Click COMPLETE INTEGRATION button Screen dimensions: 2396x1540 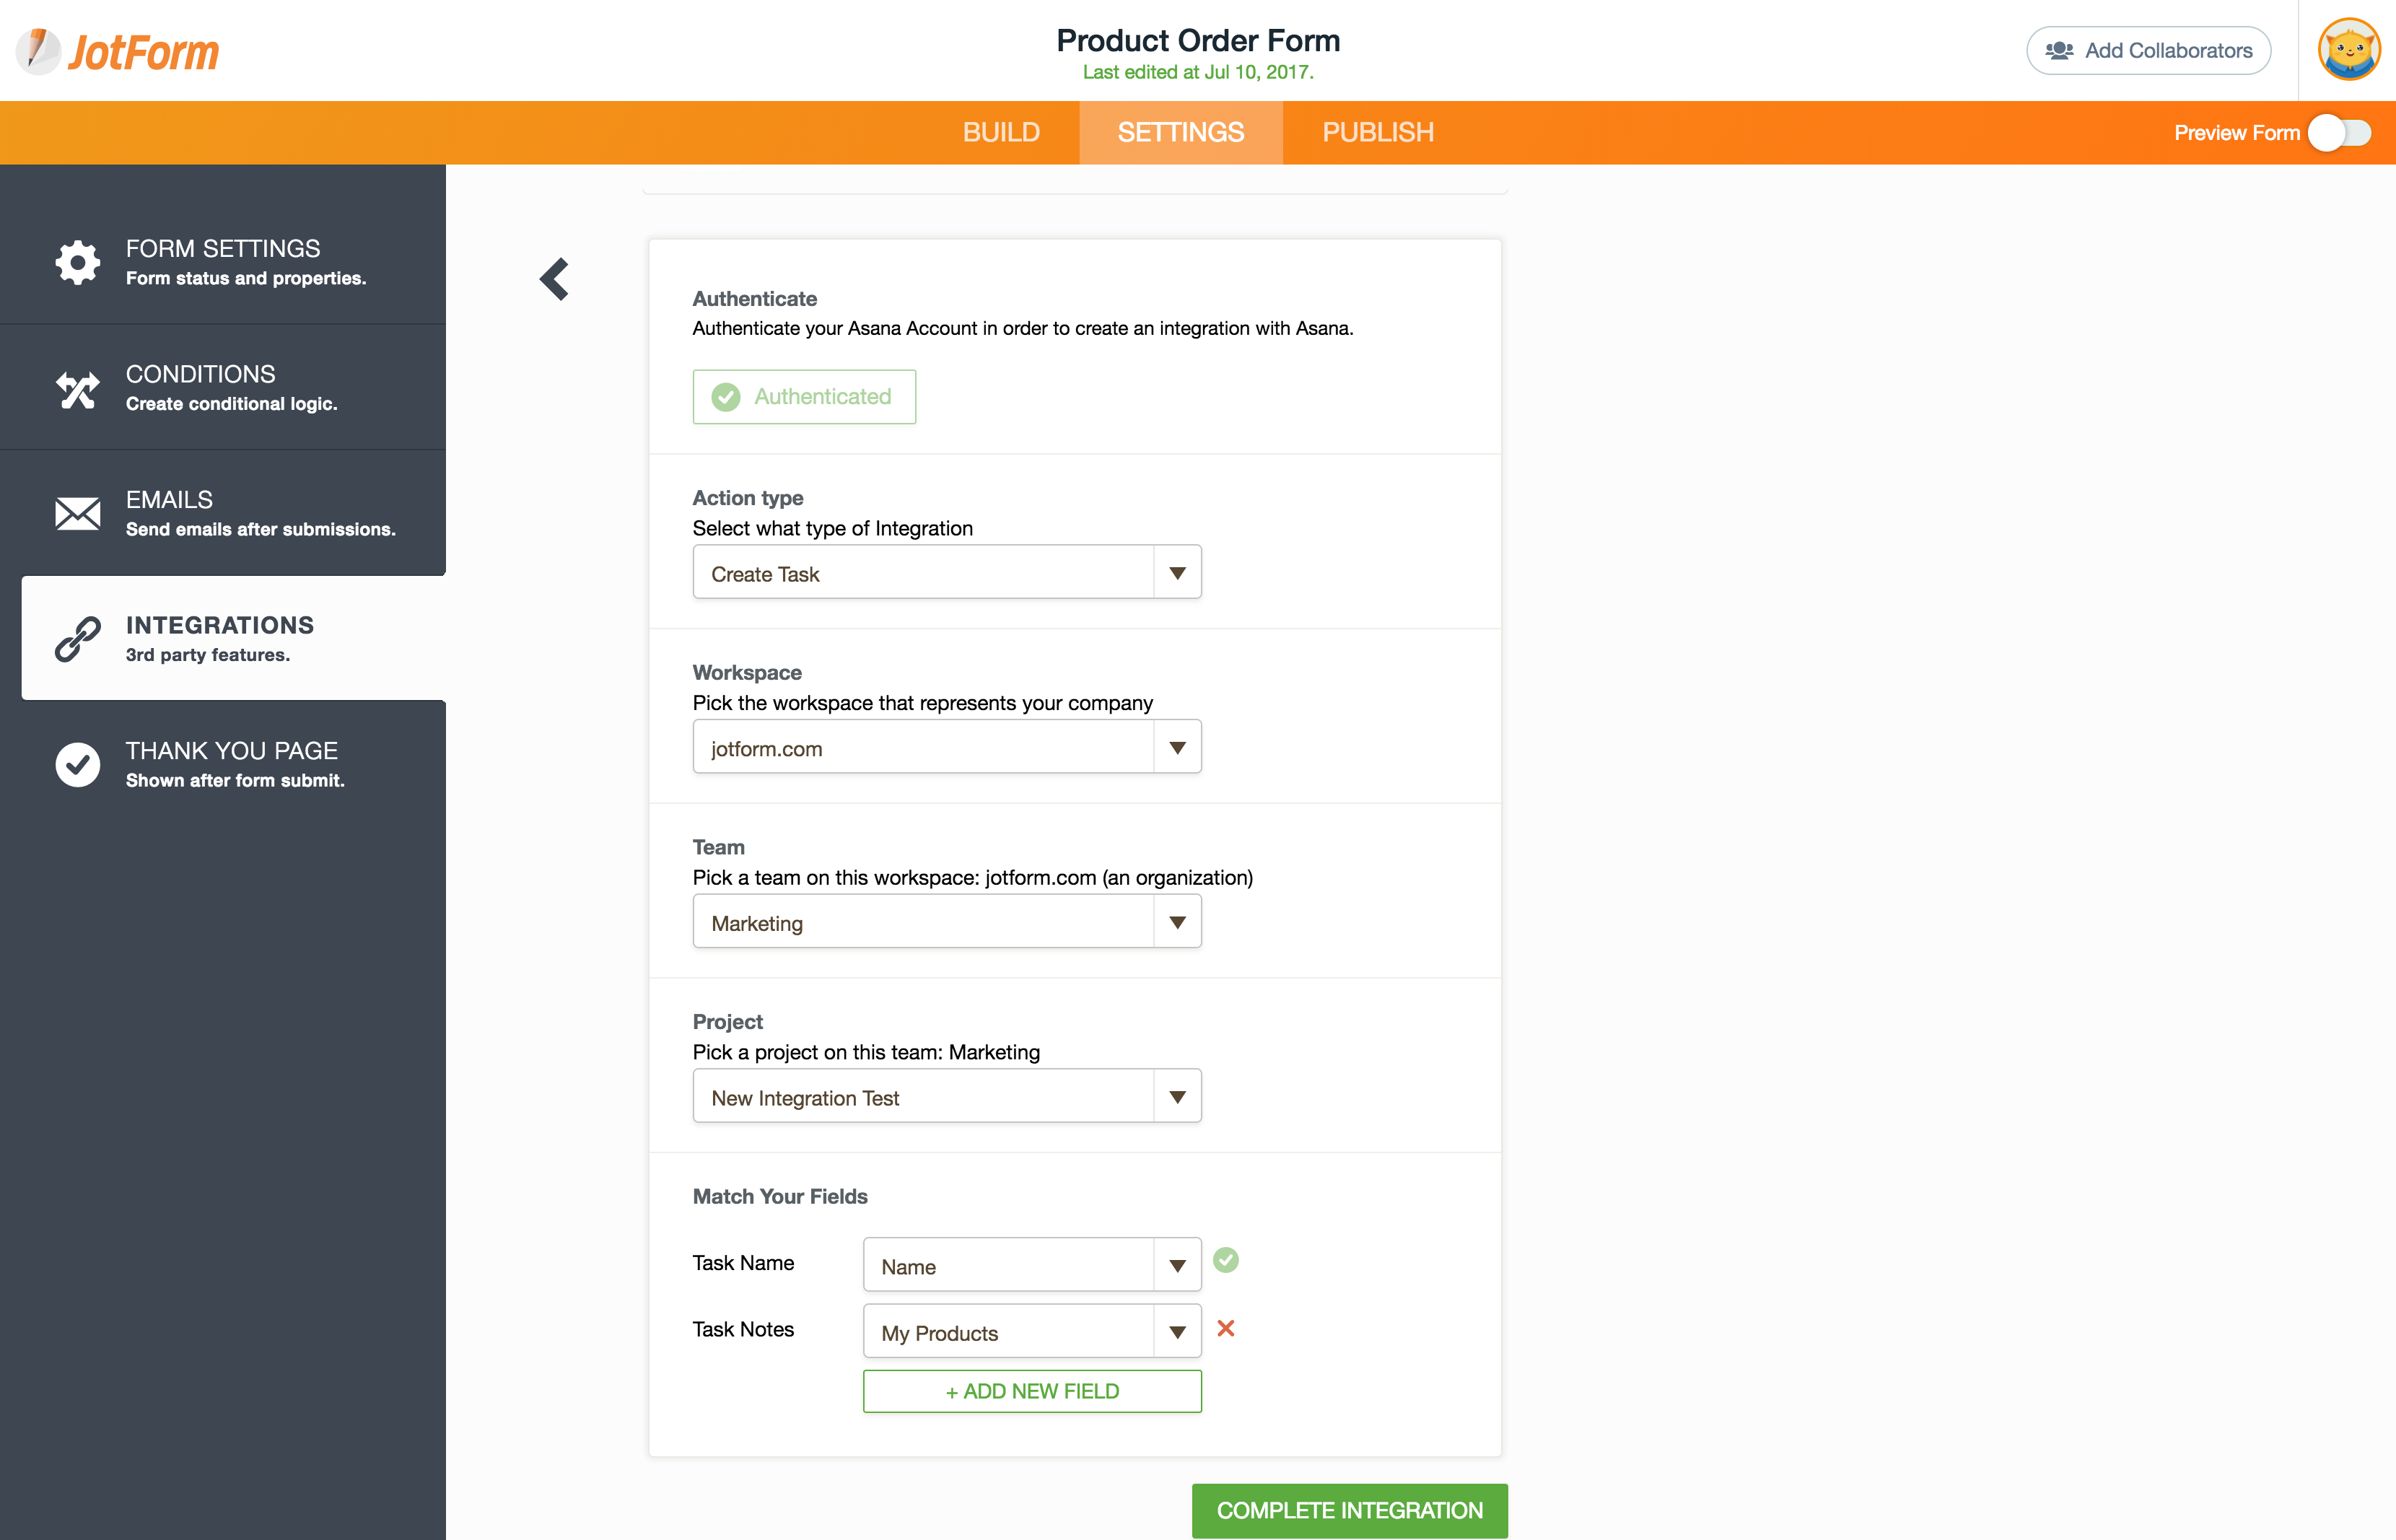(x=1349, y=1510)
